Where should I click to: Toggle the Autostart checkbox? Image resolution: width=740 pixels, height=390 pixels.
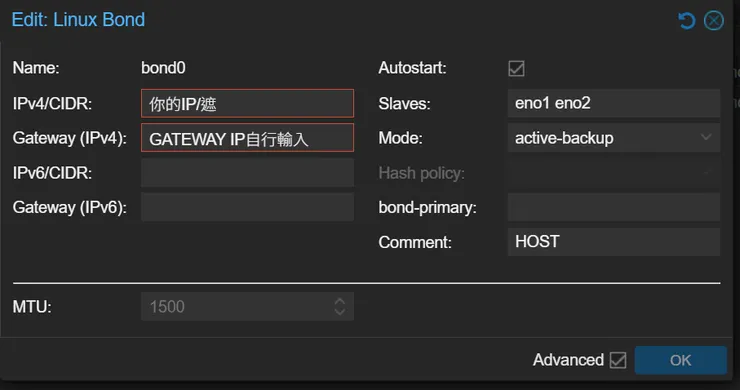[516, 68]
